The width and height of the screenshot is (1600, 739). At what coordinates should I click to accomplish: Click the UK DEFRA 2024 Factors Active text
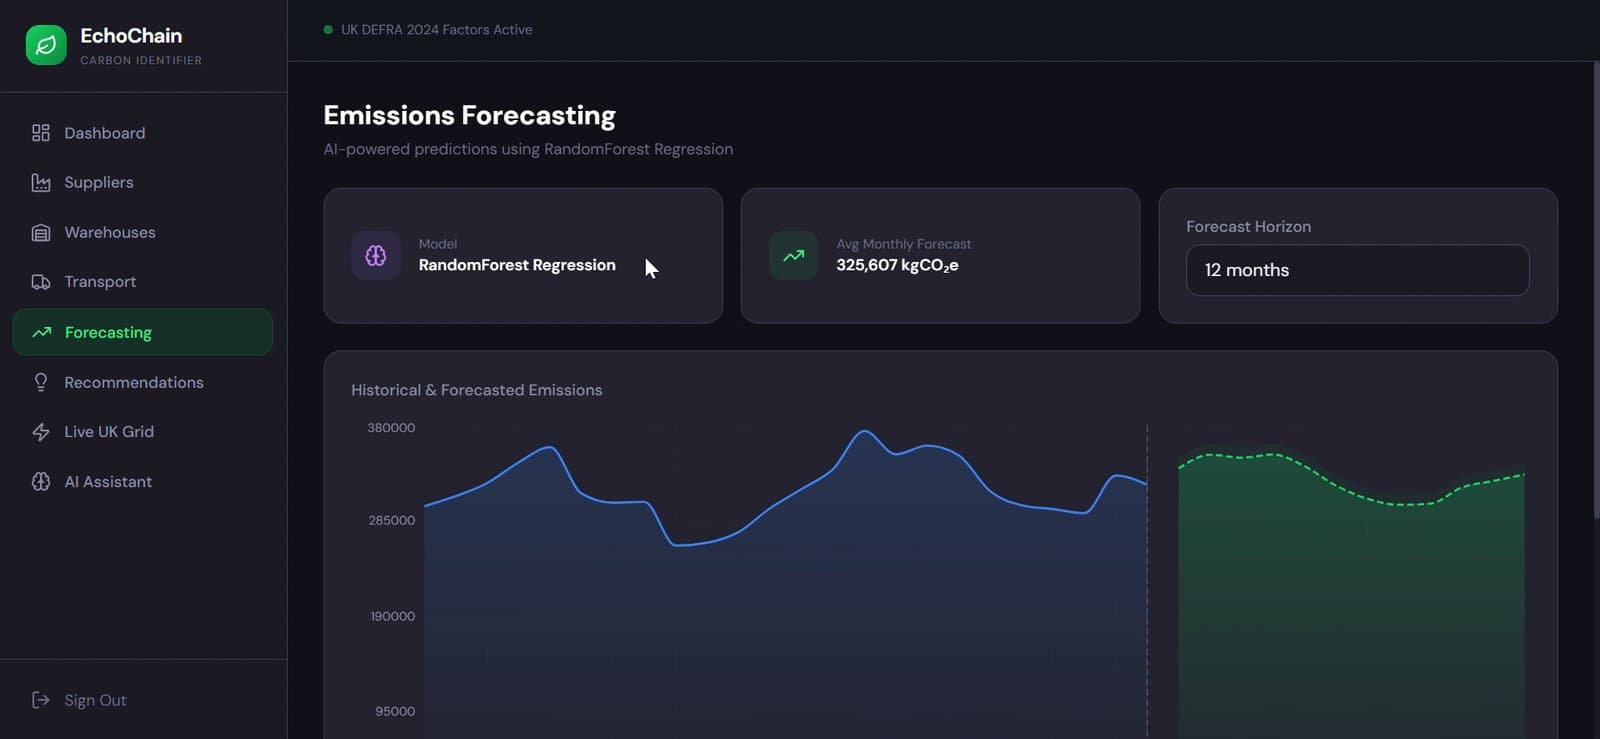pos(436,30)
